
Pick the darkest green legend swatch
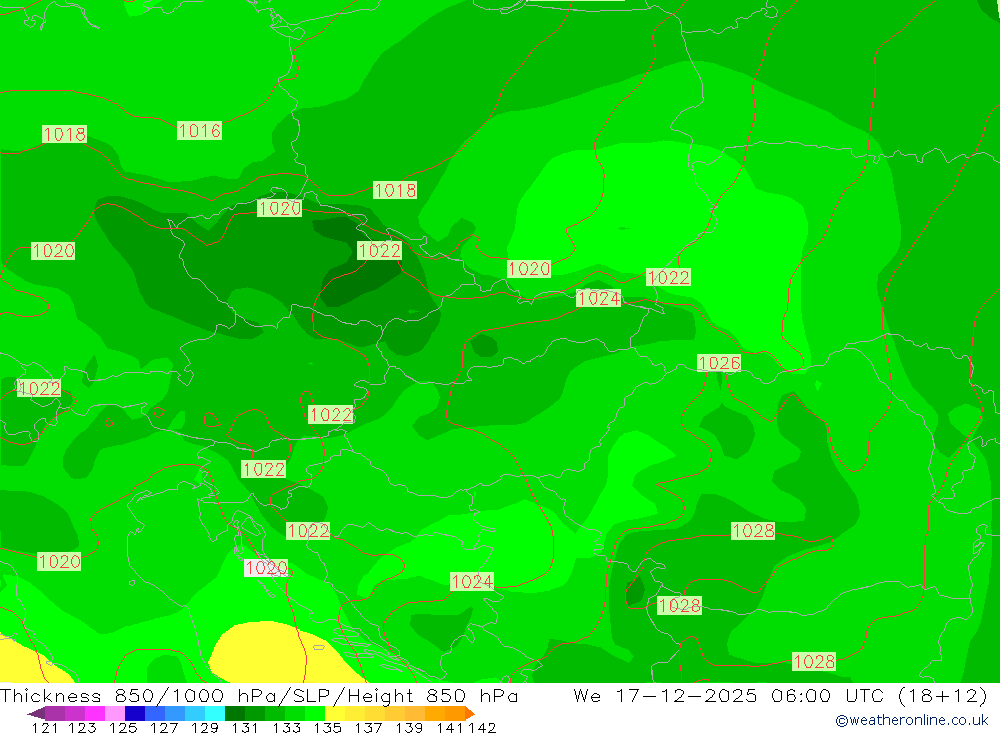coord(235,713)
